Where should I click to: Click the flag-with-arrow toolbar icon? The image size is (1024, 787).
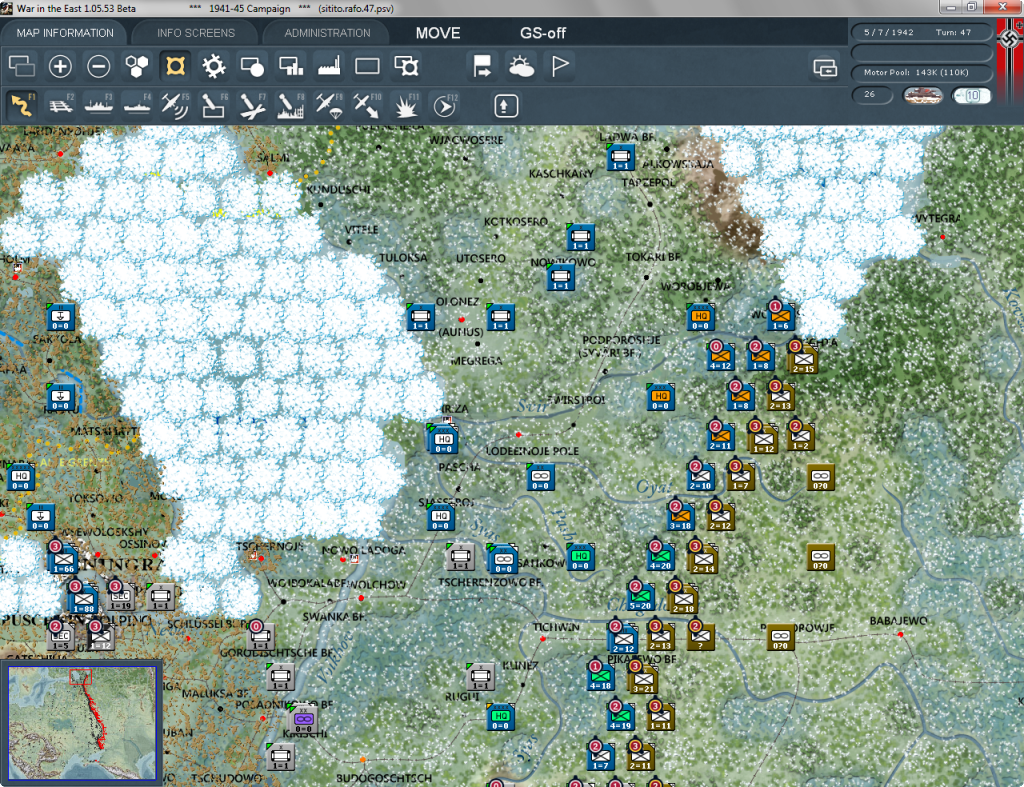[x=482, y=66]
